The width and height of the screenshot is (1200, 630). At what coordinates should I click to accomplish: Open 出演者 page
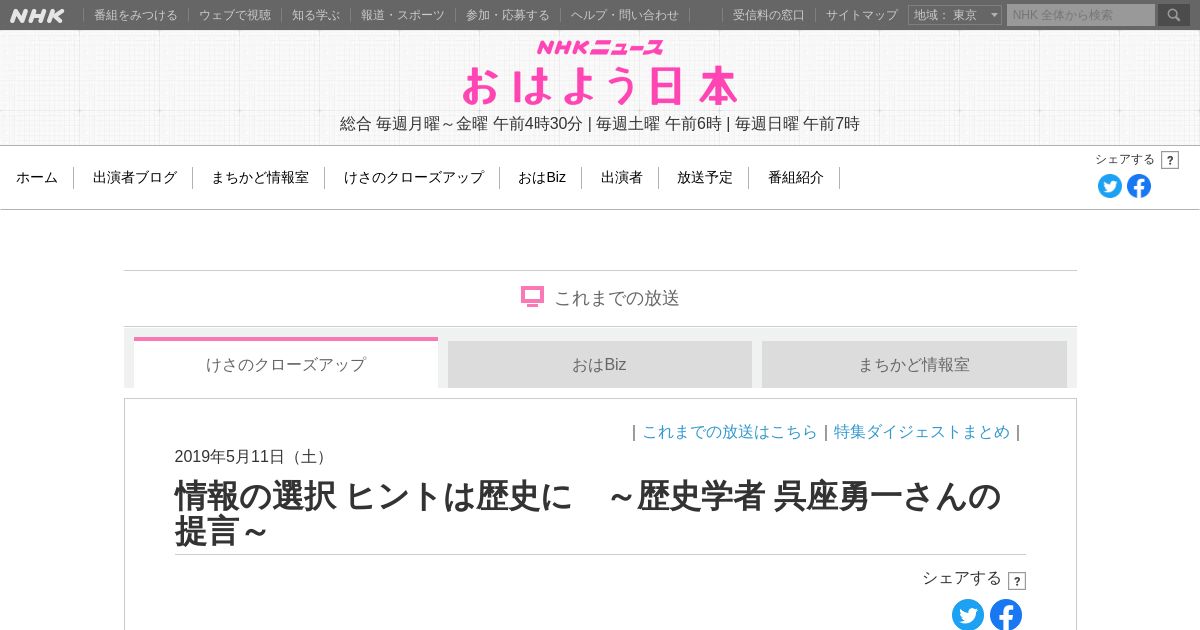pos(622,177)
